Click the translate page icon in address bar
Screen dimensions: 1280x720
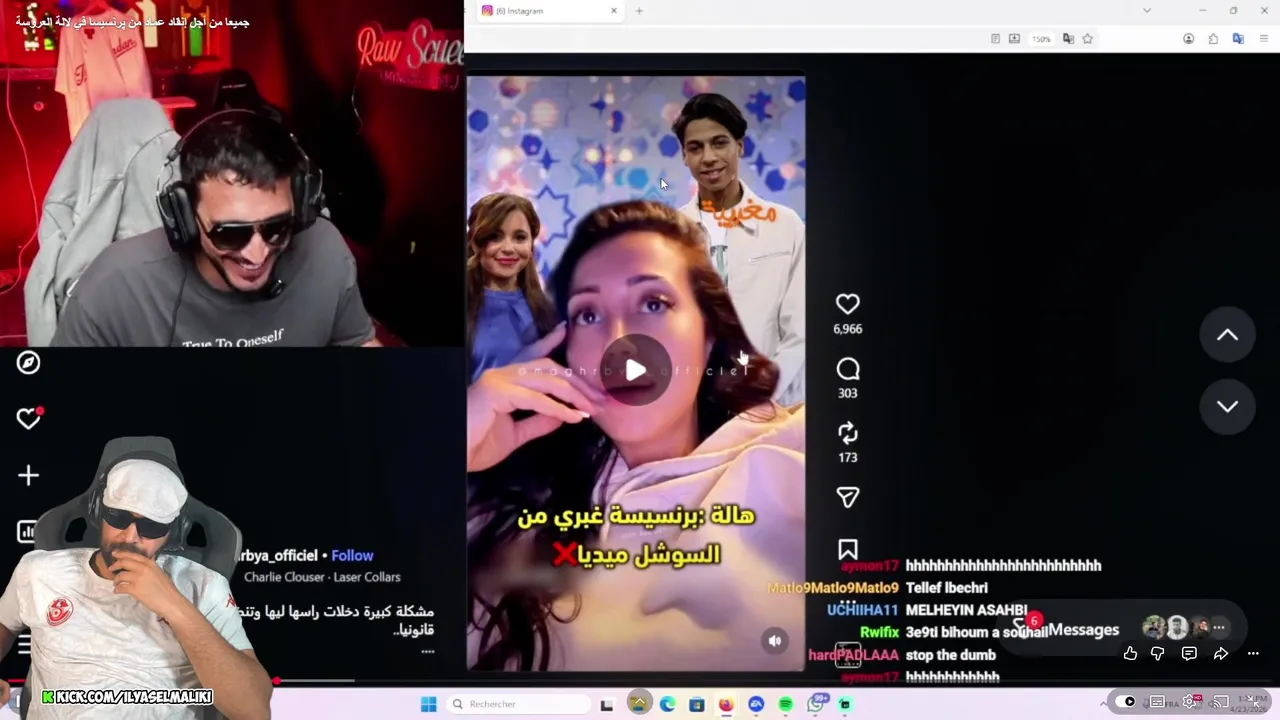click(1068, 39)
